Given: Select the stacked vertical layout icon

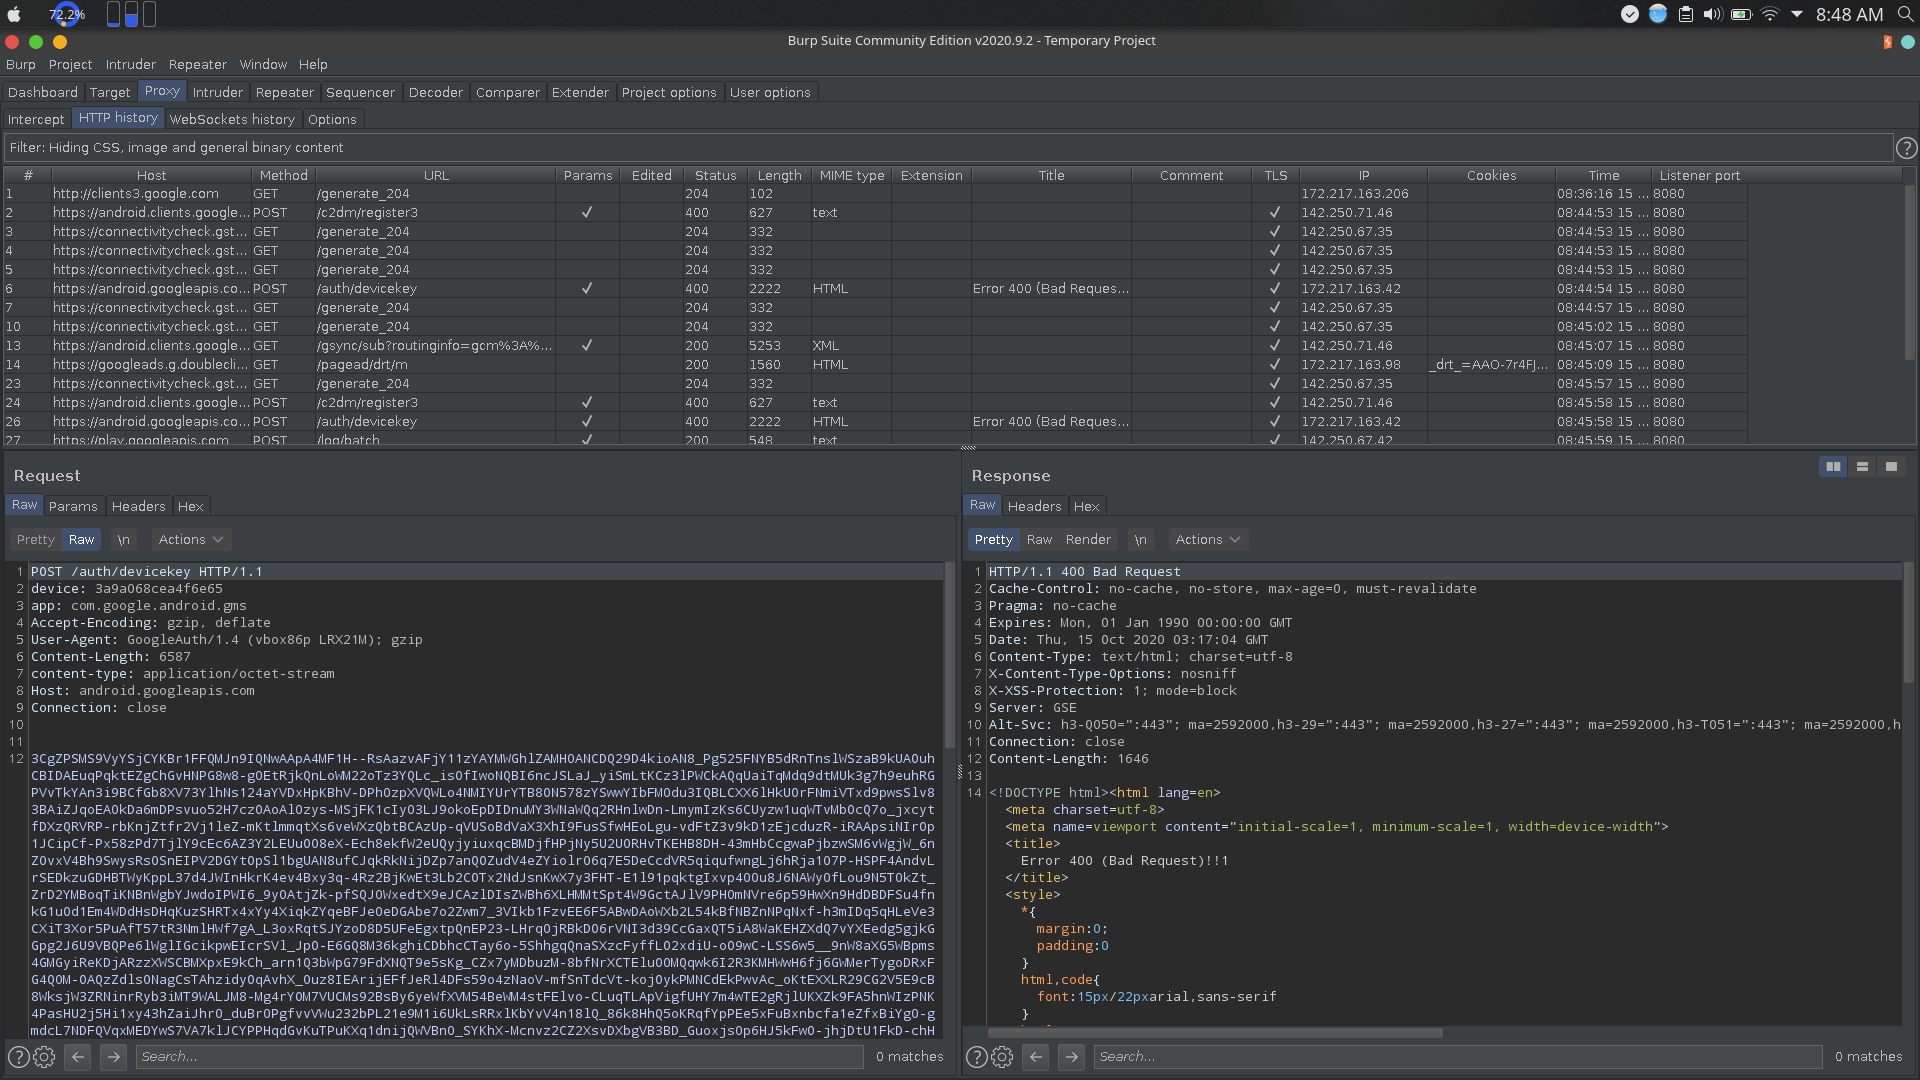Looking at the screenshot, I should click(x=1862, y=467).
